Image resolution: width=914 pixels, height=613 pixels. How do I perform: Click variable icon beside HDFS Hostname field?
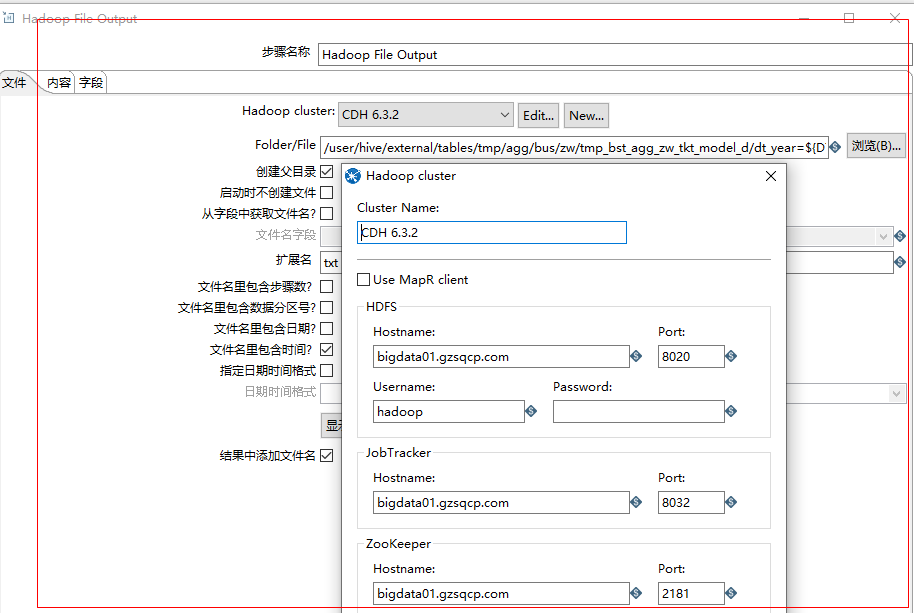[x=636, y=356]
